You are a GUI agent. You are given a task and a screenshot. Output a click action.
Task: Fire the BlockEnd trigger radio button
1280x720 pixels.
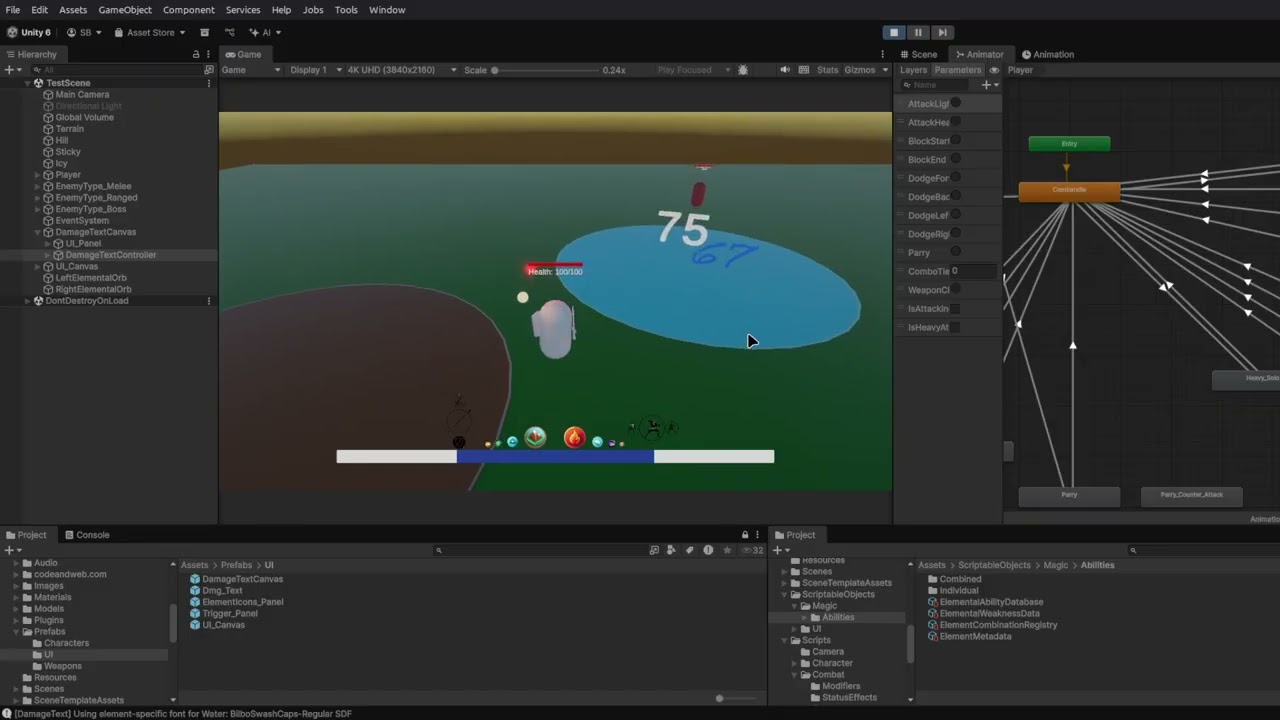pyautogui.click(x=956, y=159)
